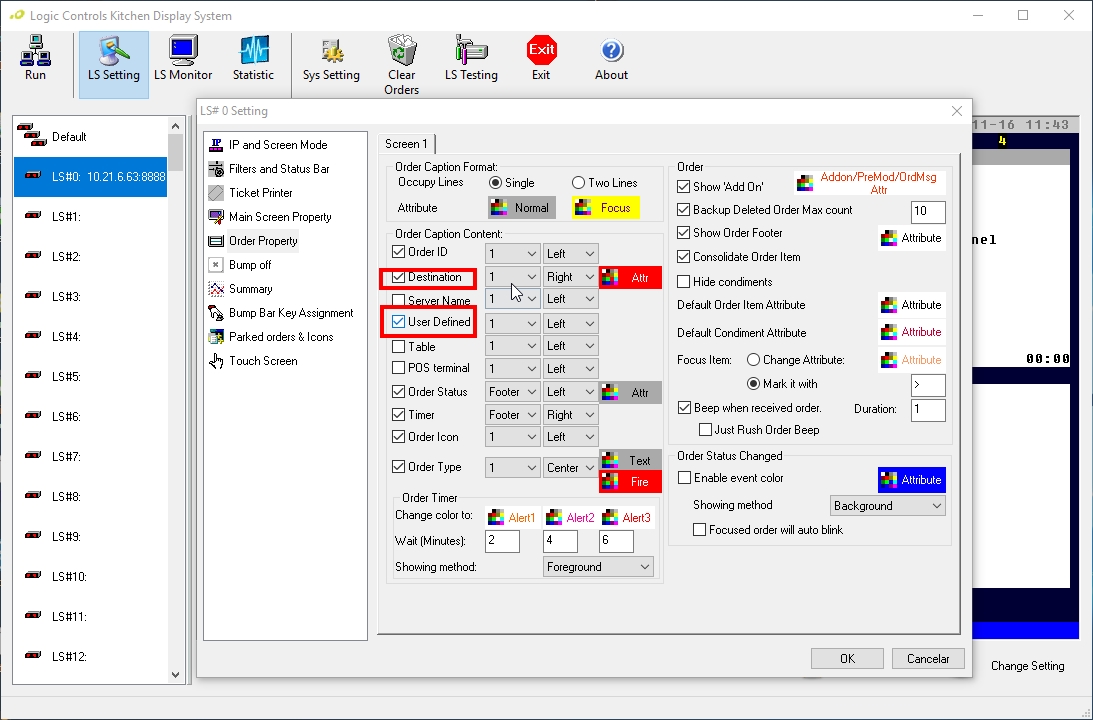
Task: Open Order Status Changed Background dropdown
Action: click(887, 505)
